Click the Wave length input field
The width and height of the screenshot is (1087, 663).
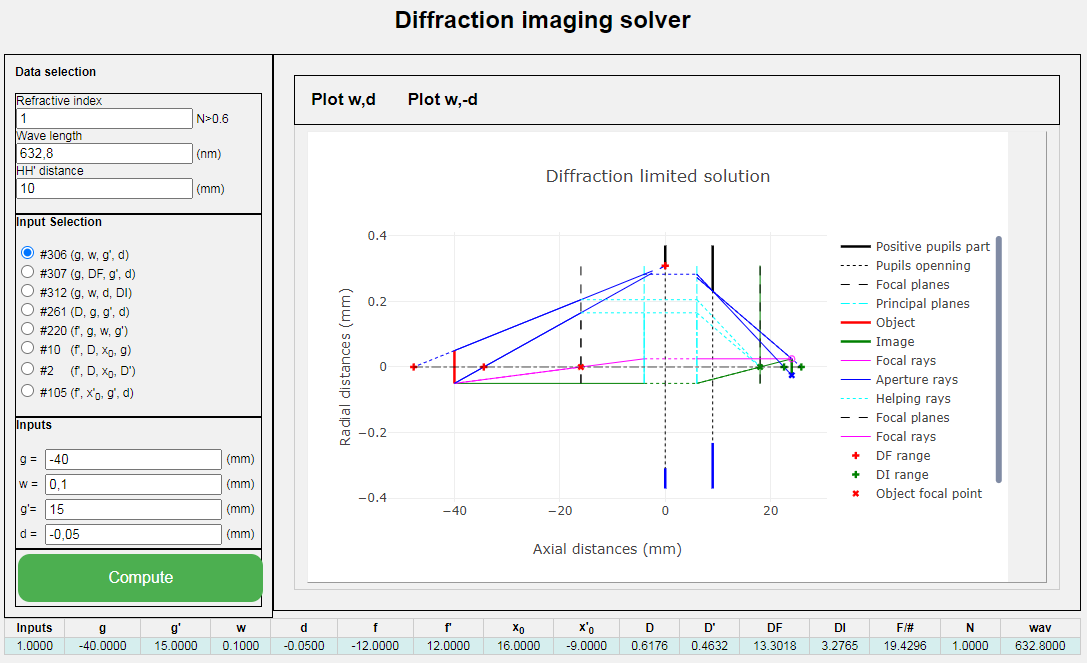pos(104,153)
